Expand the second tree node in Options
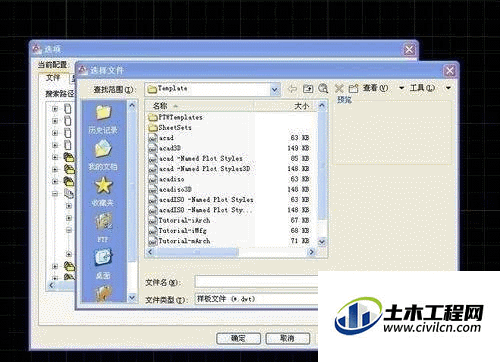Viewport: 500px width, 362px height. coord(55,121)
